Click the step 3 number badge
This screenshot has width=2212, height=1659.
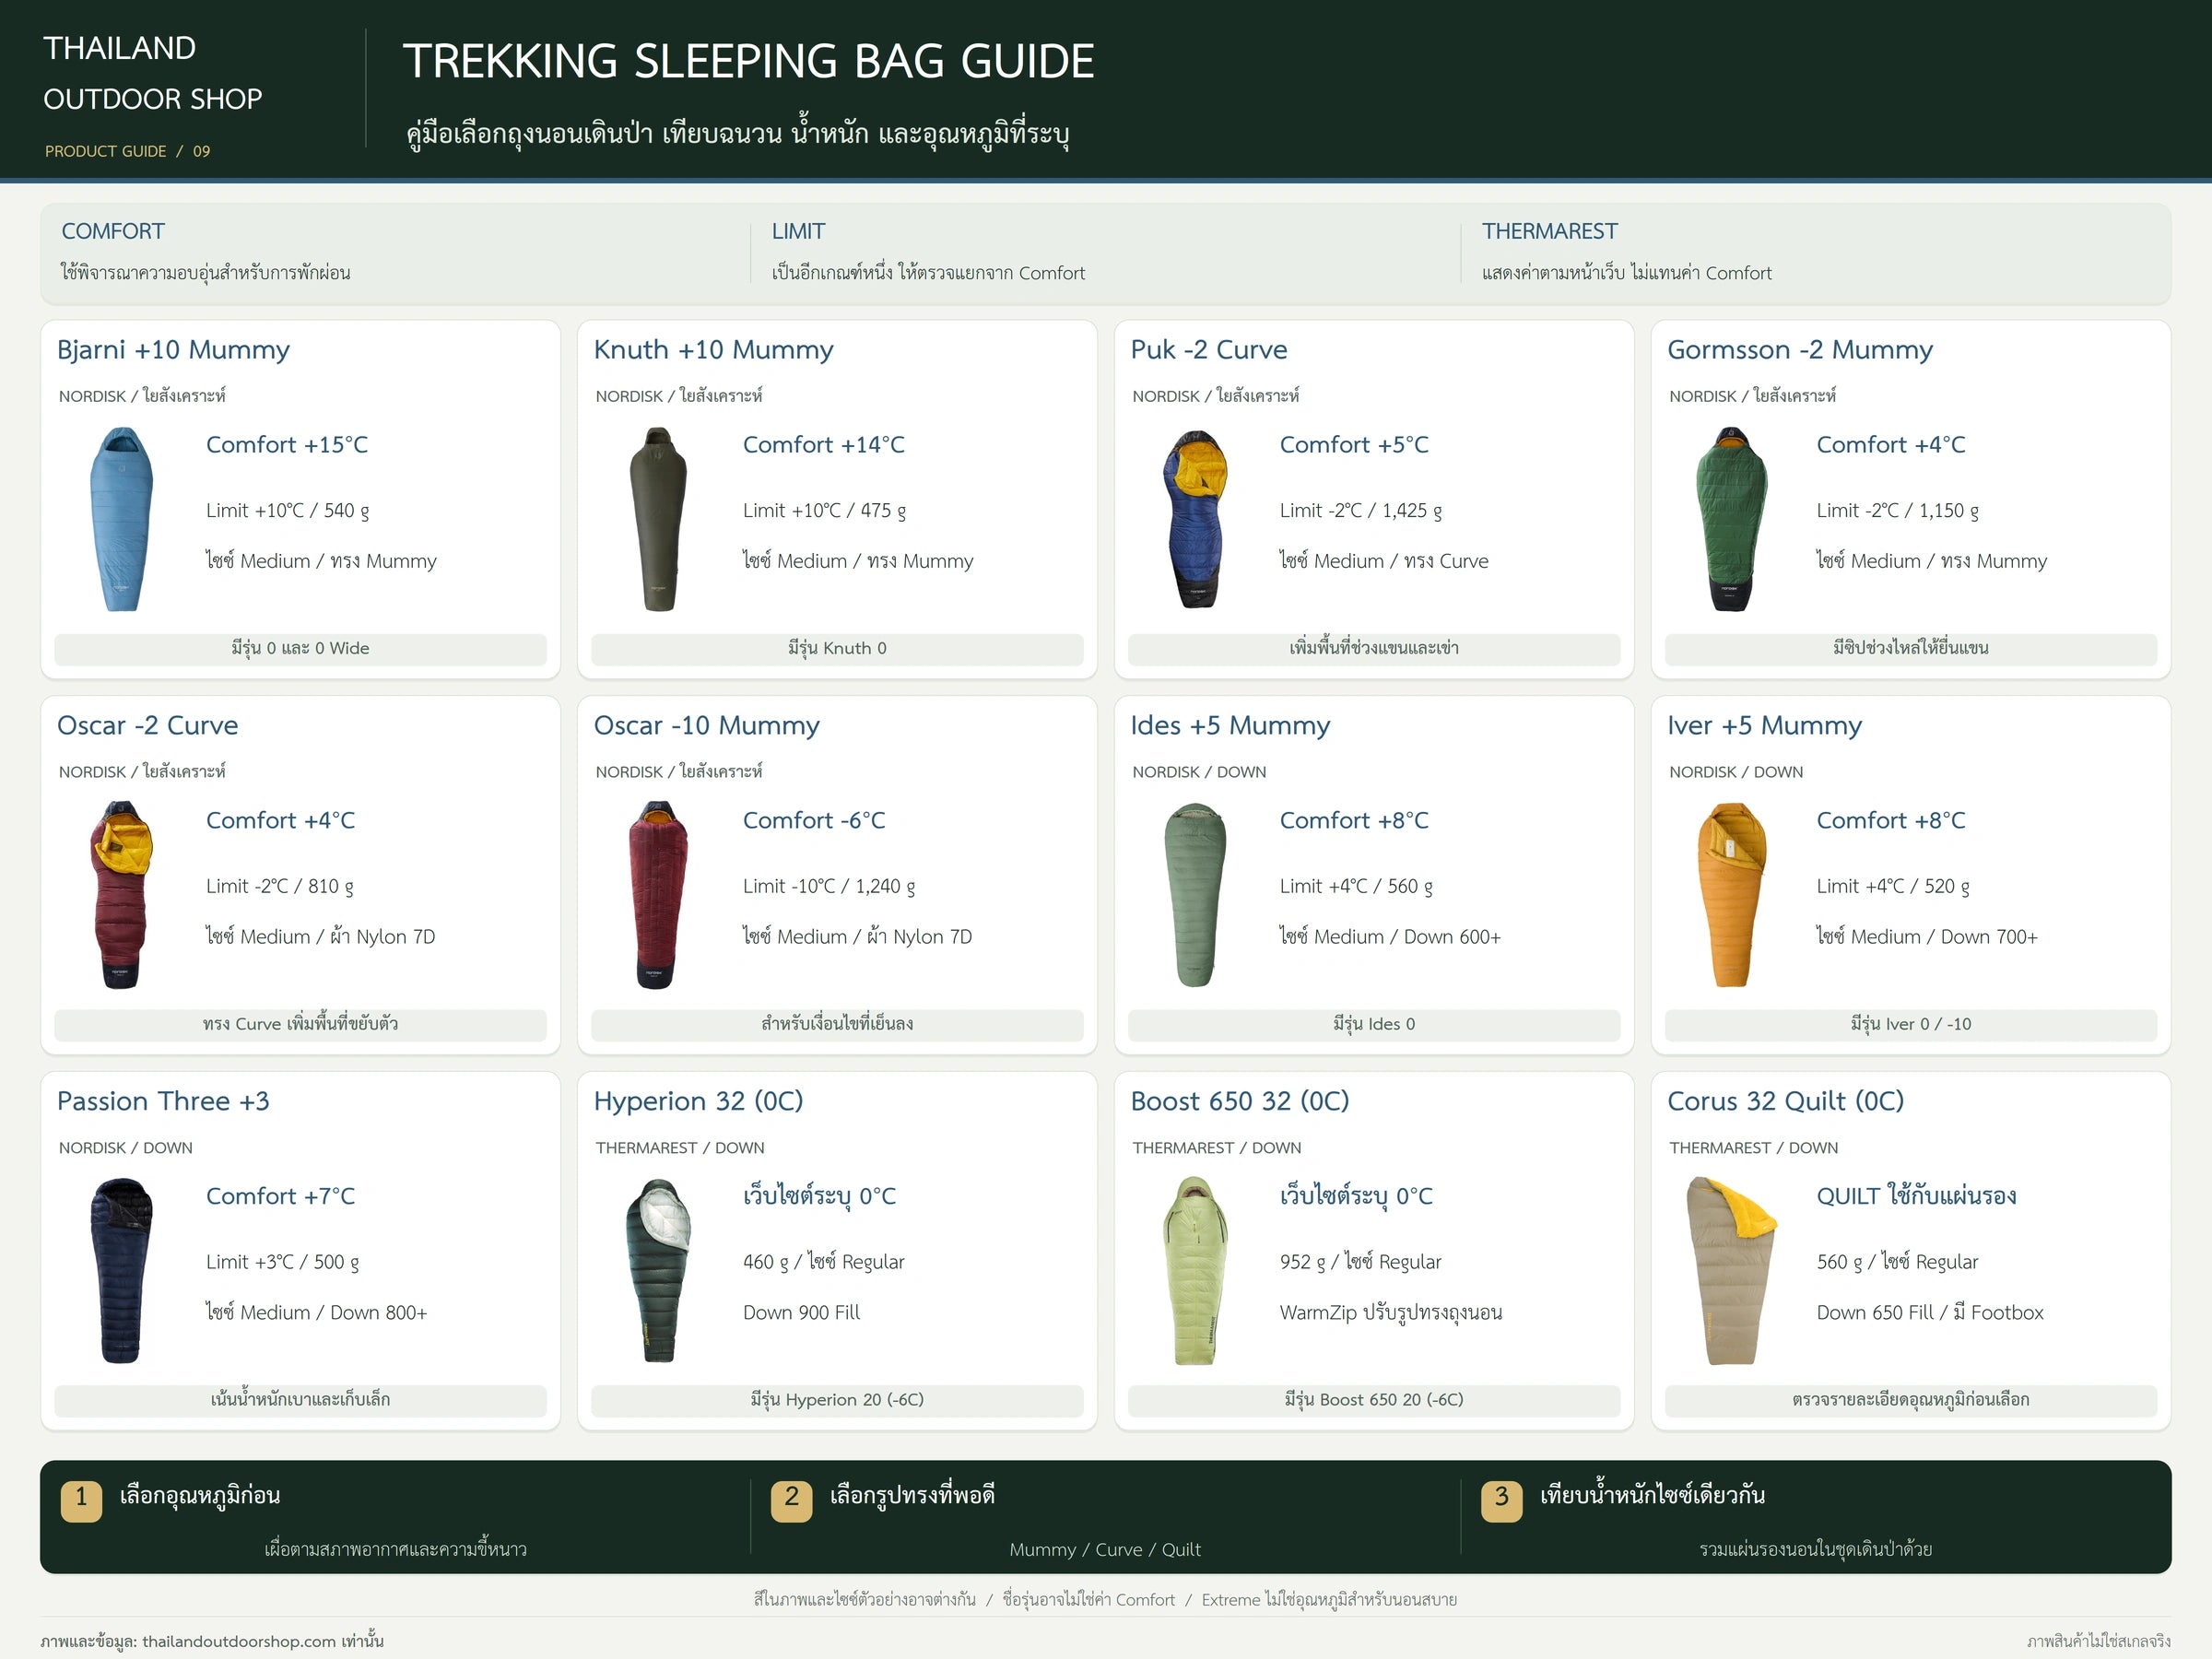pos(1501,1501)
